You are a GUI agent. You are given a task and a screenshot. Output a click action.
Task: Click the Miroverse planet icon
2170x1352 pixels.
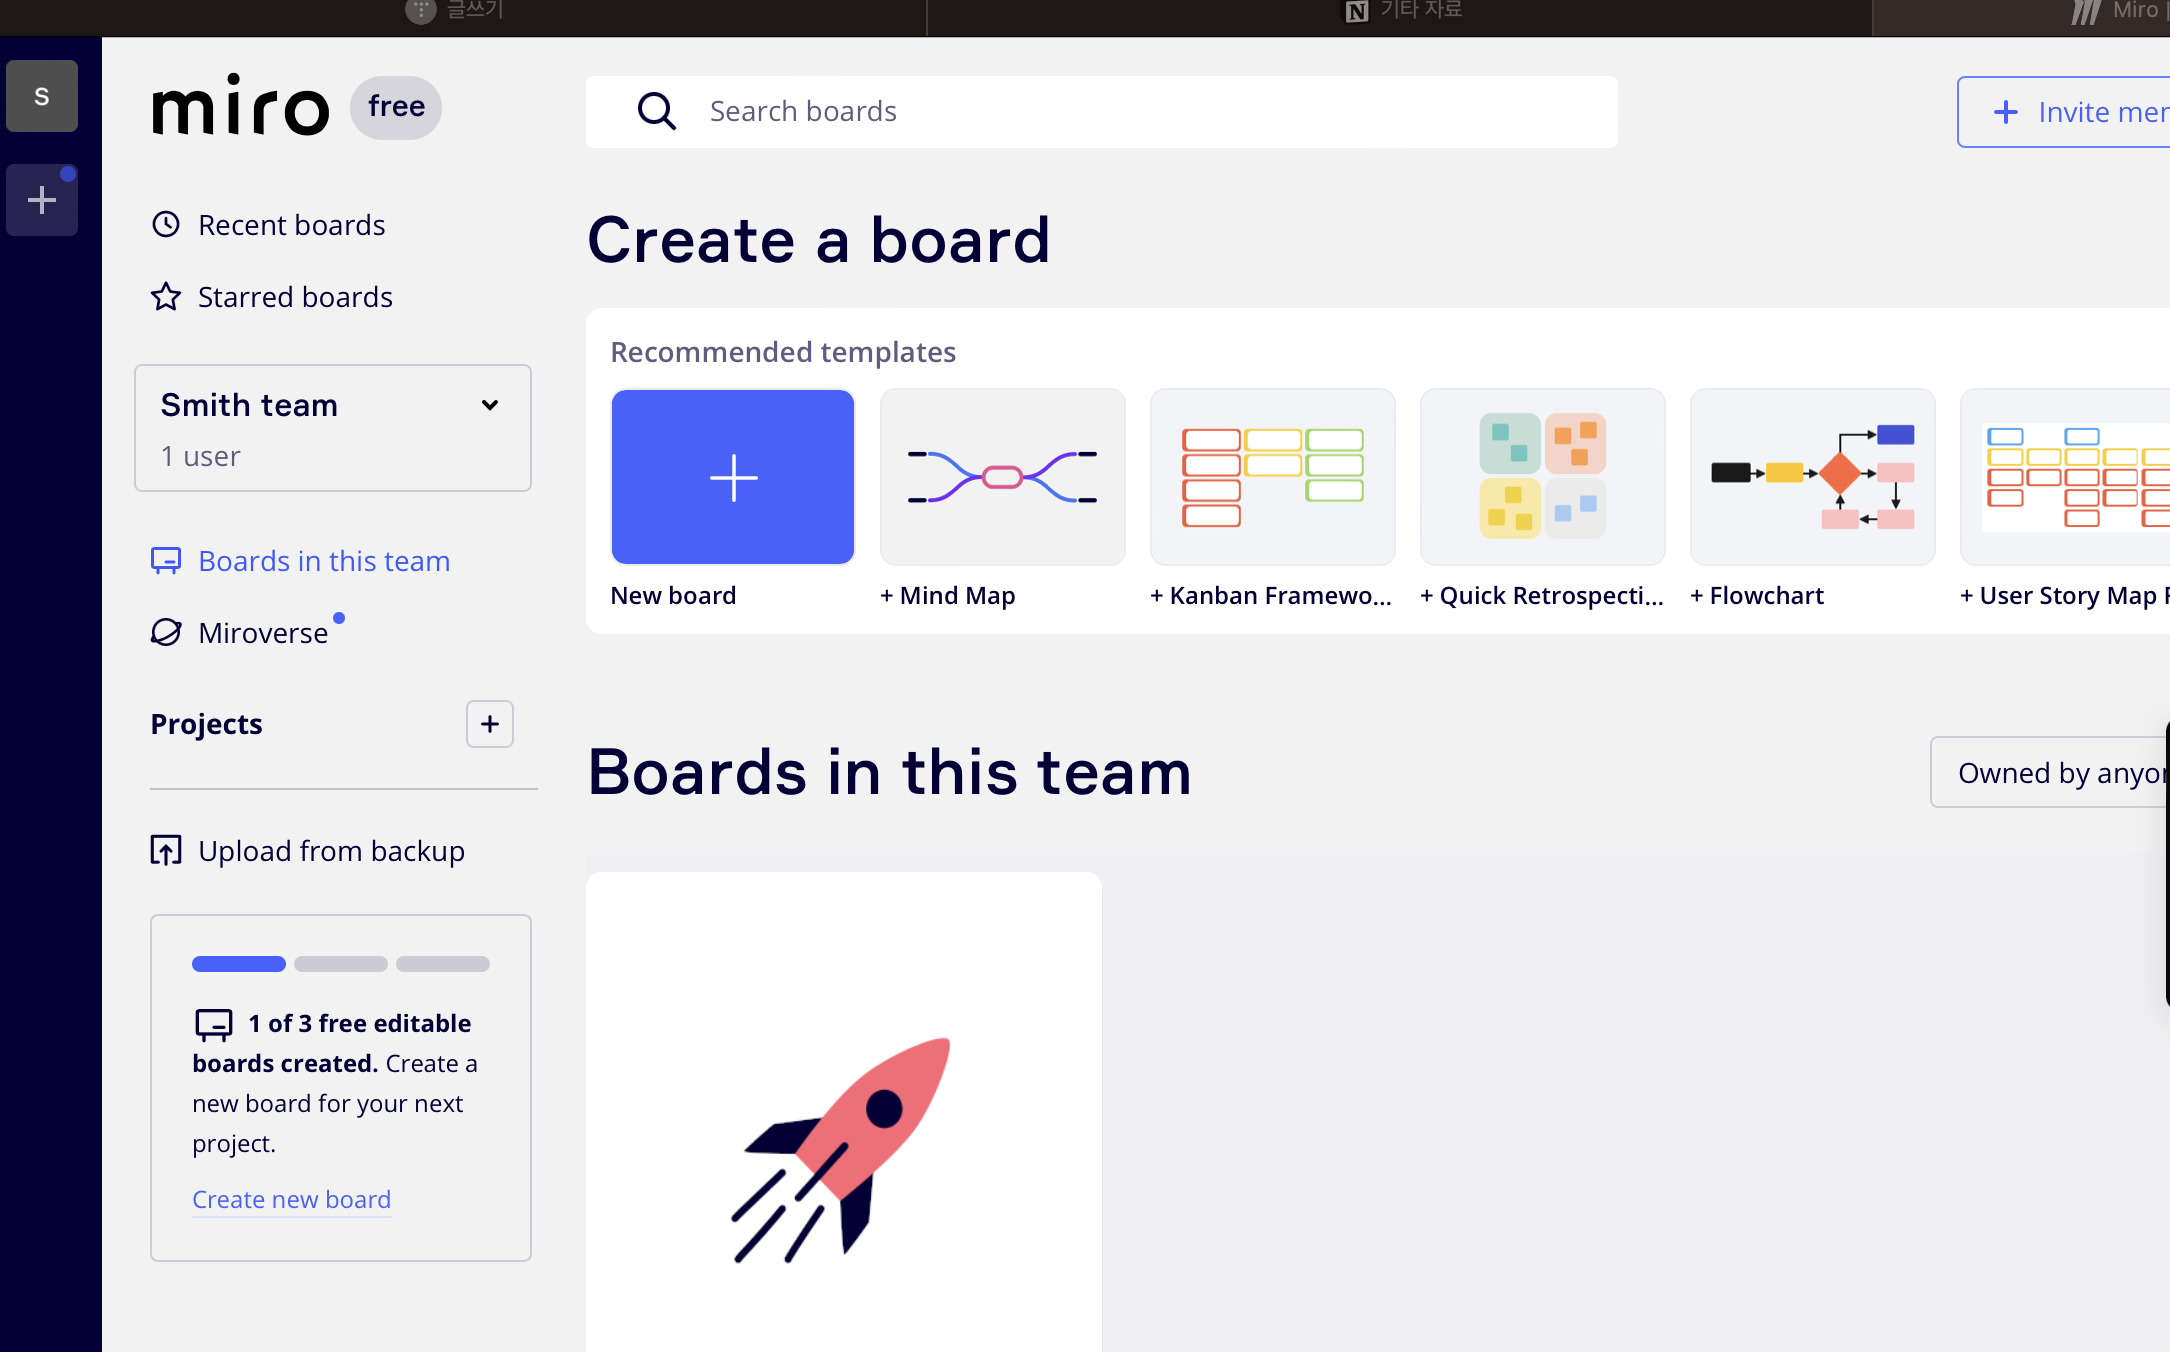(x=166, y=632)
